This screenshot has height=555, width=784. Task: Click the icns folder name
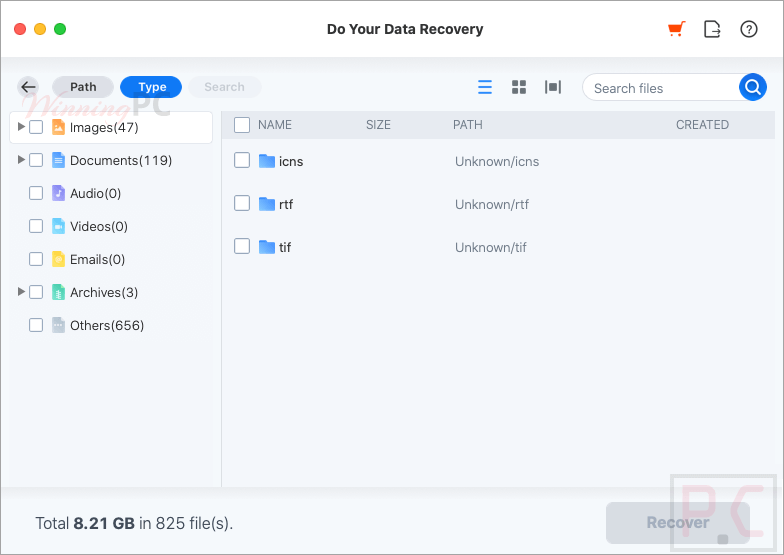coord(291,162)
